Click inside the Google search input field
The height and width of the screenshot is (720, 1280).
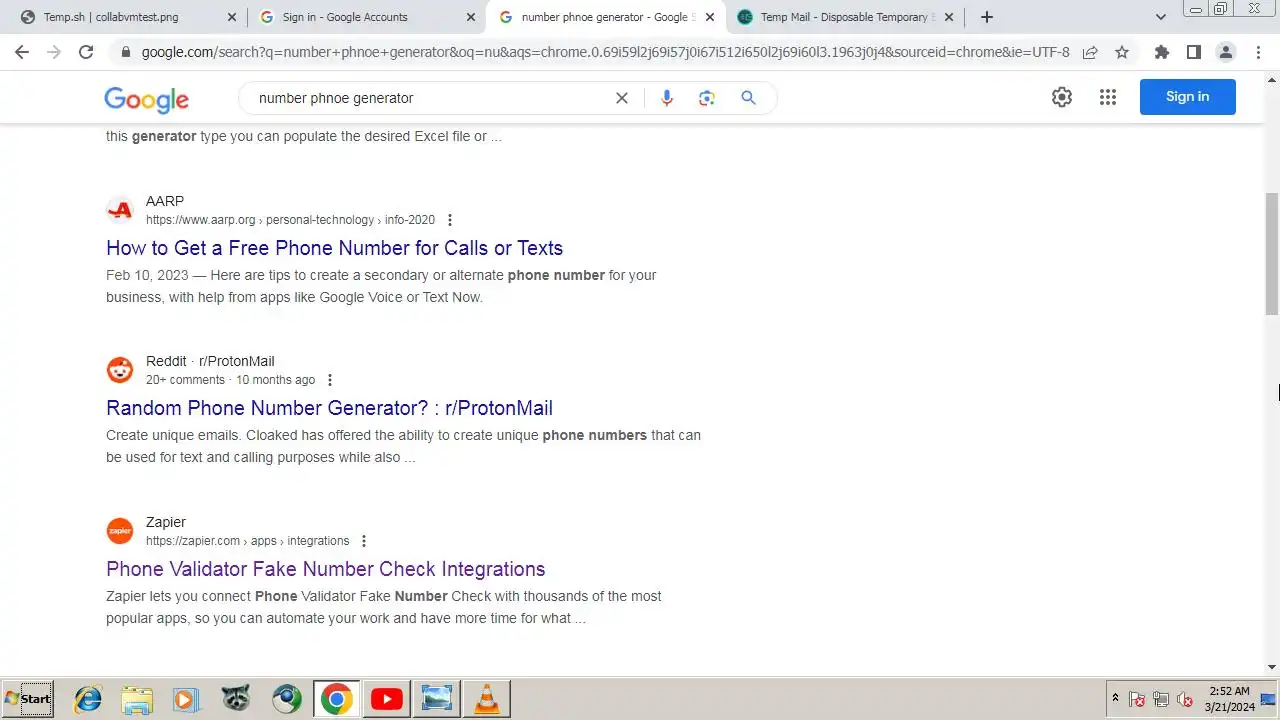coord(430,98)
